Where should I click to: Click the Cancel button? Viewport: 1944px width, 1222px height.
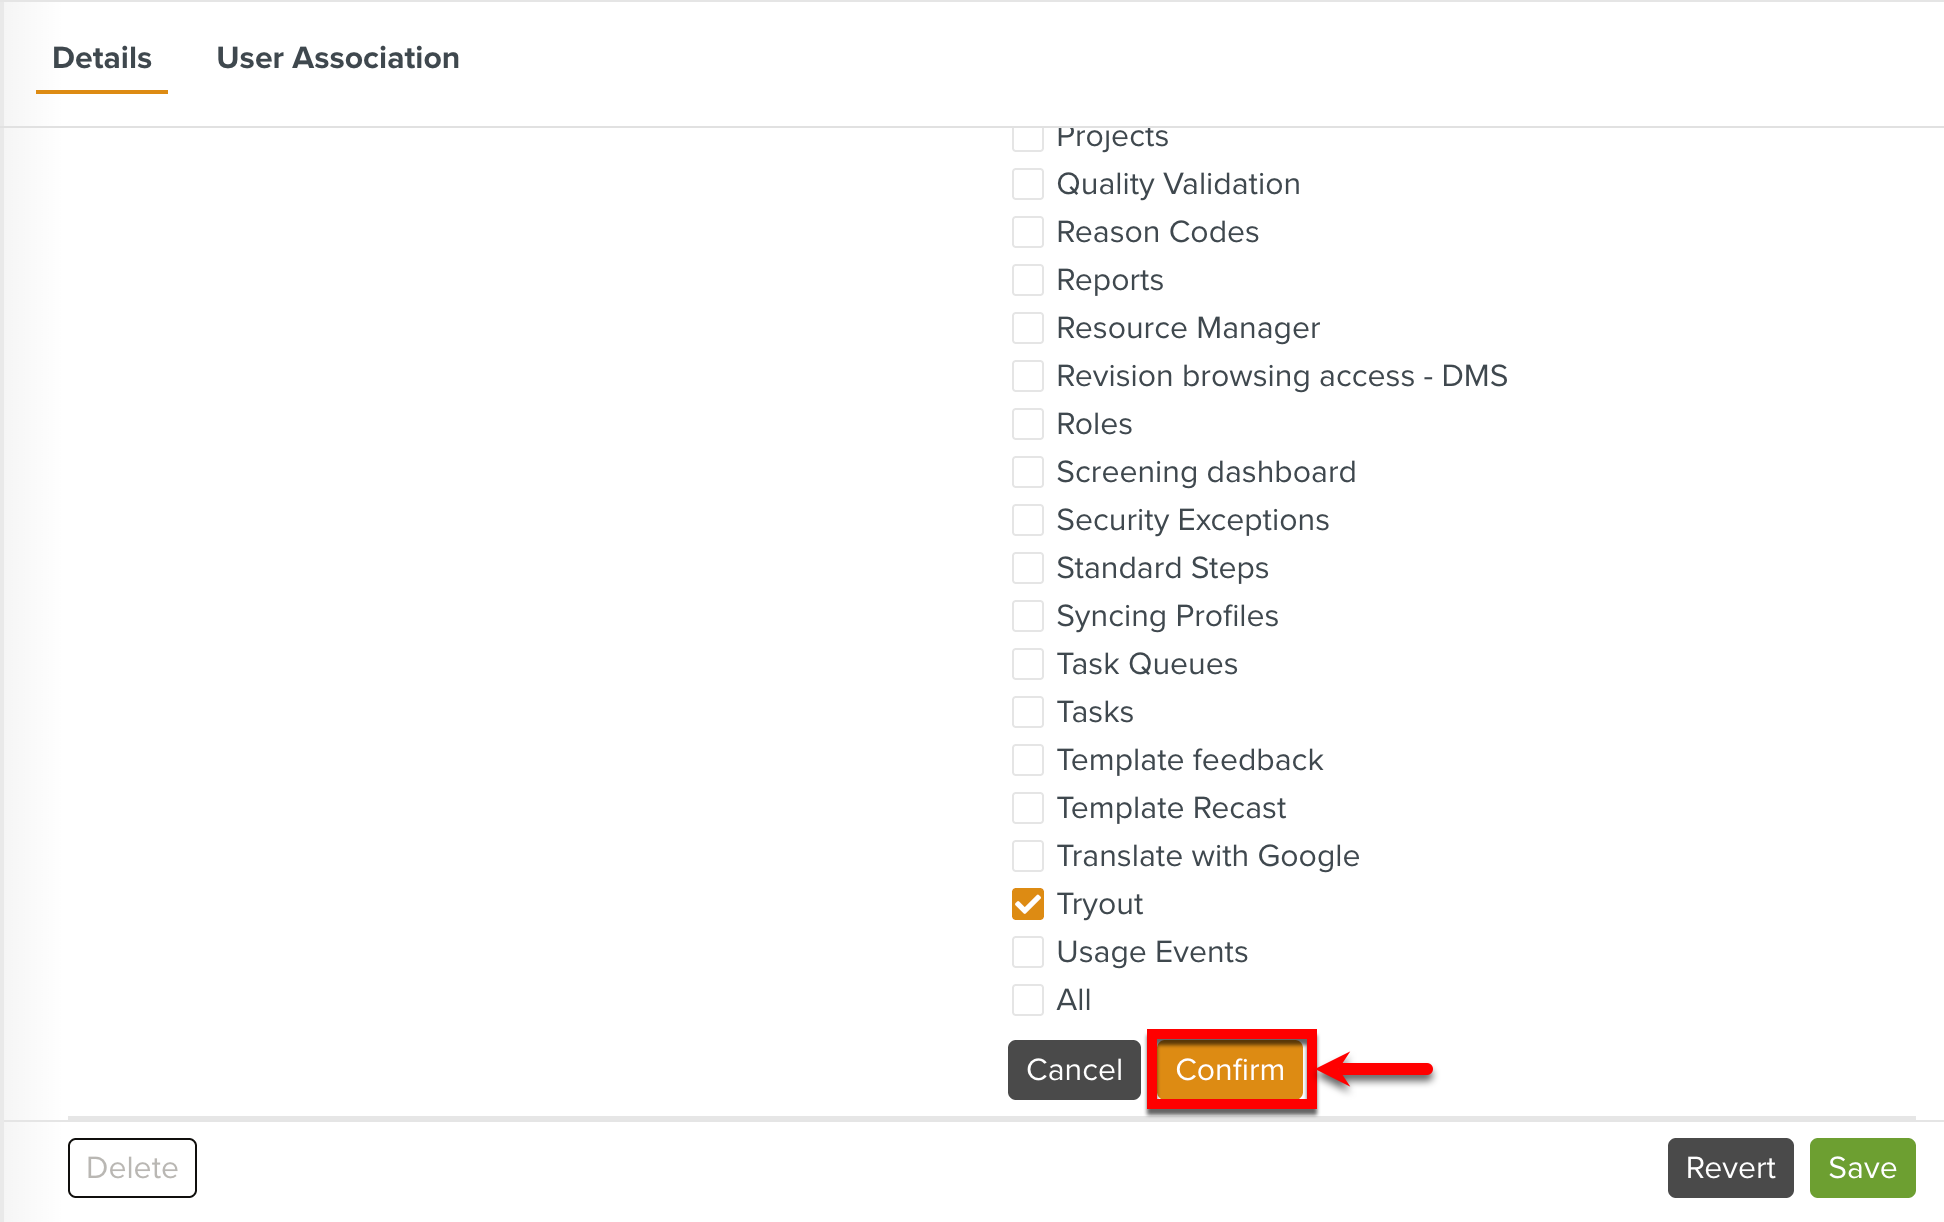(1073, 1070)
